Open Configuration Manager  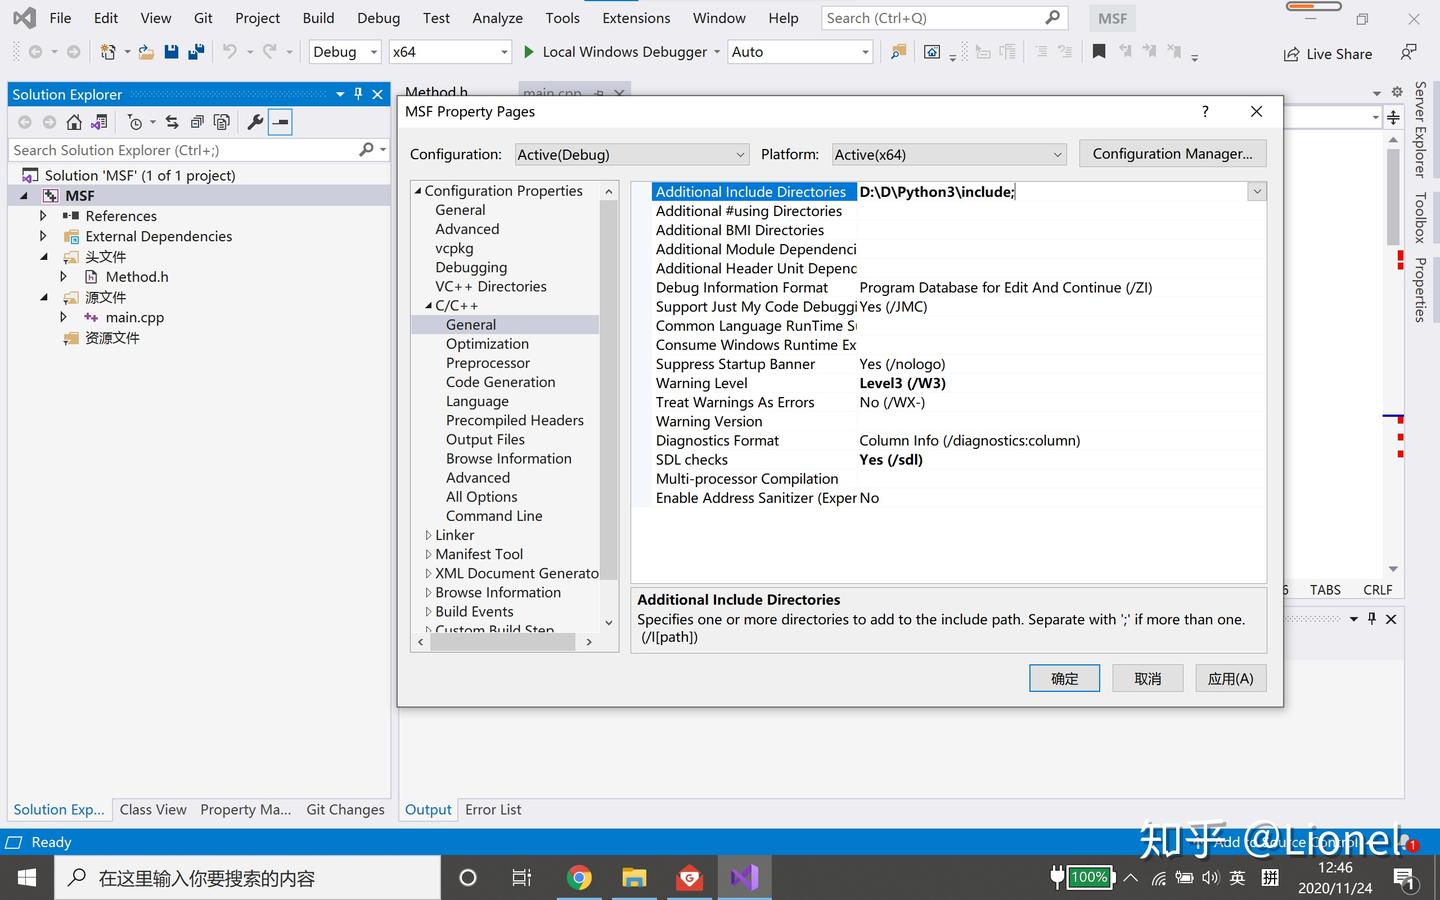[1172, 153]
